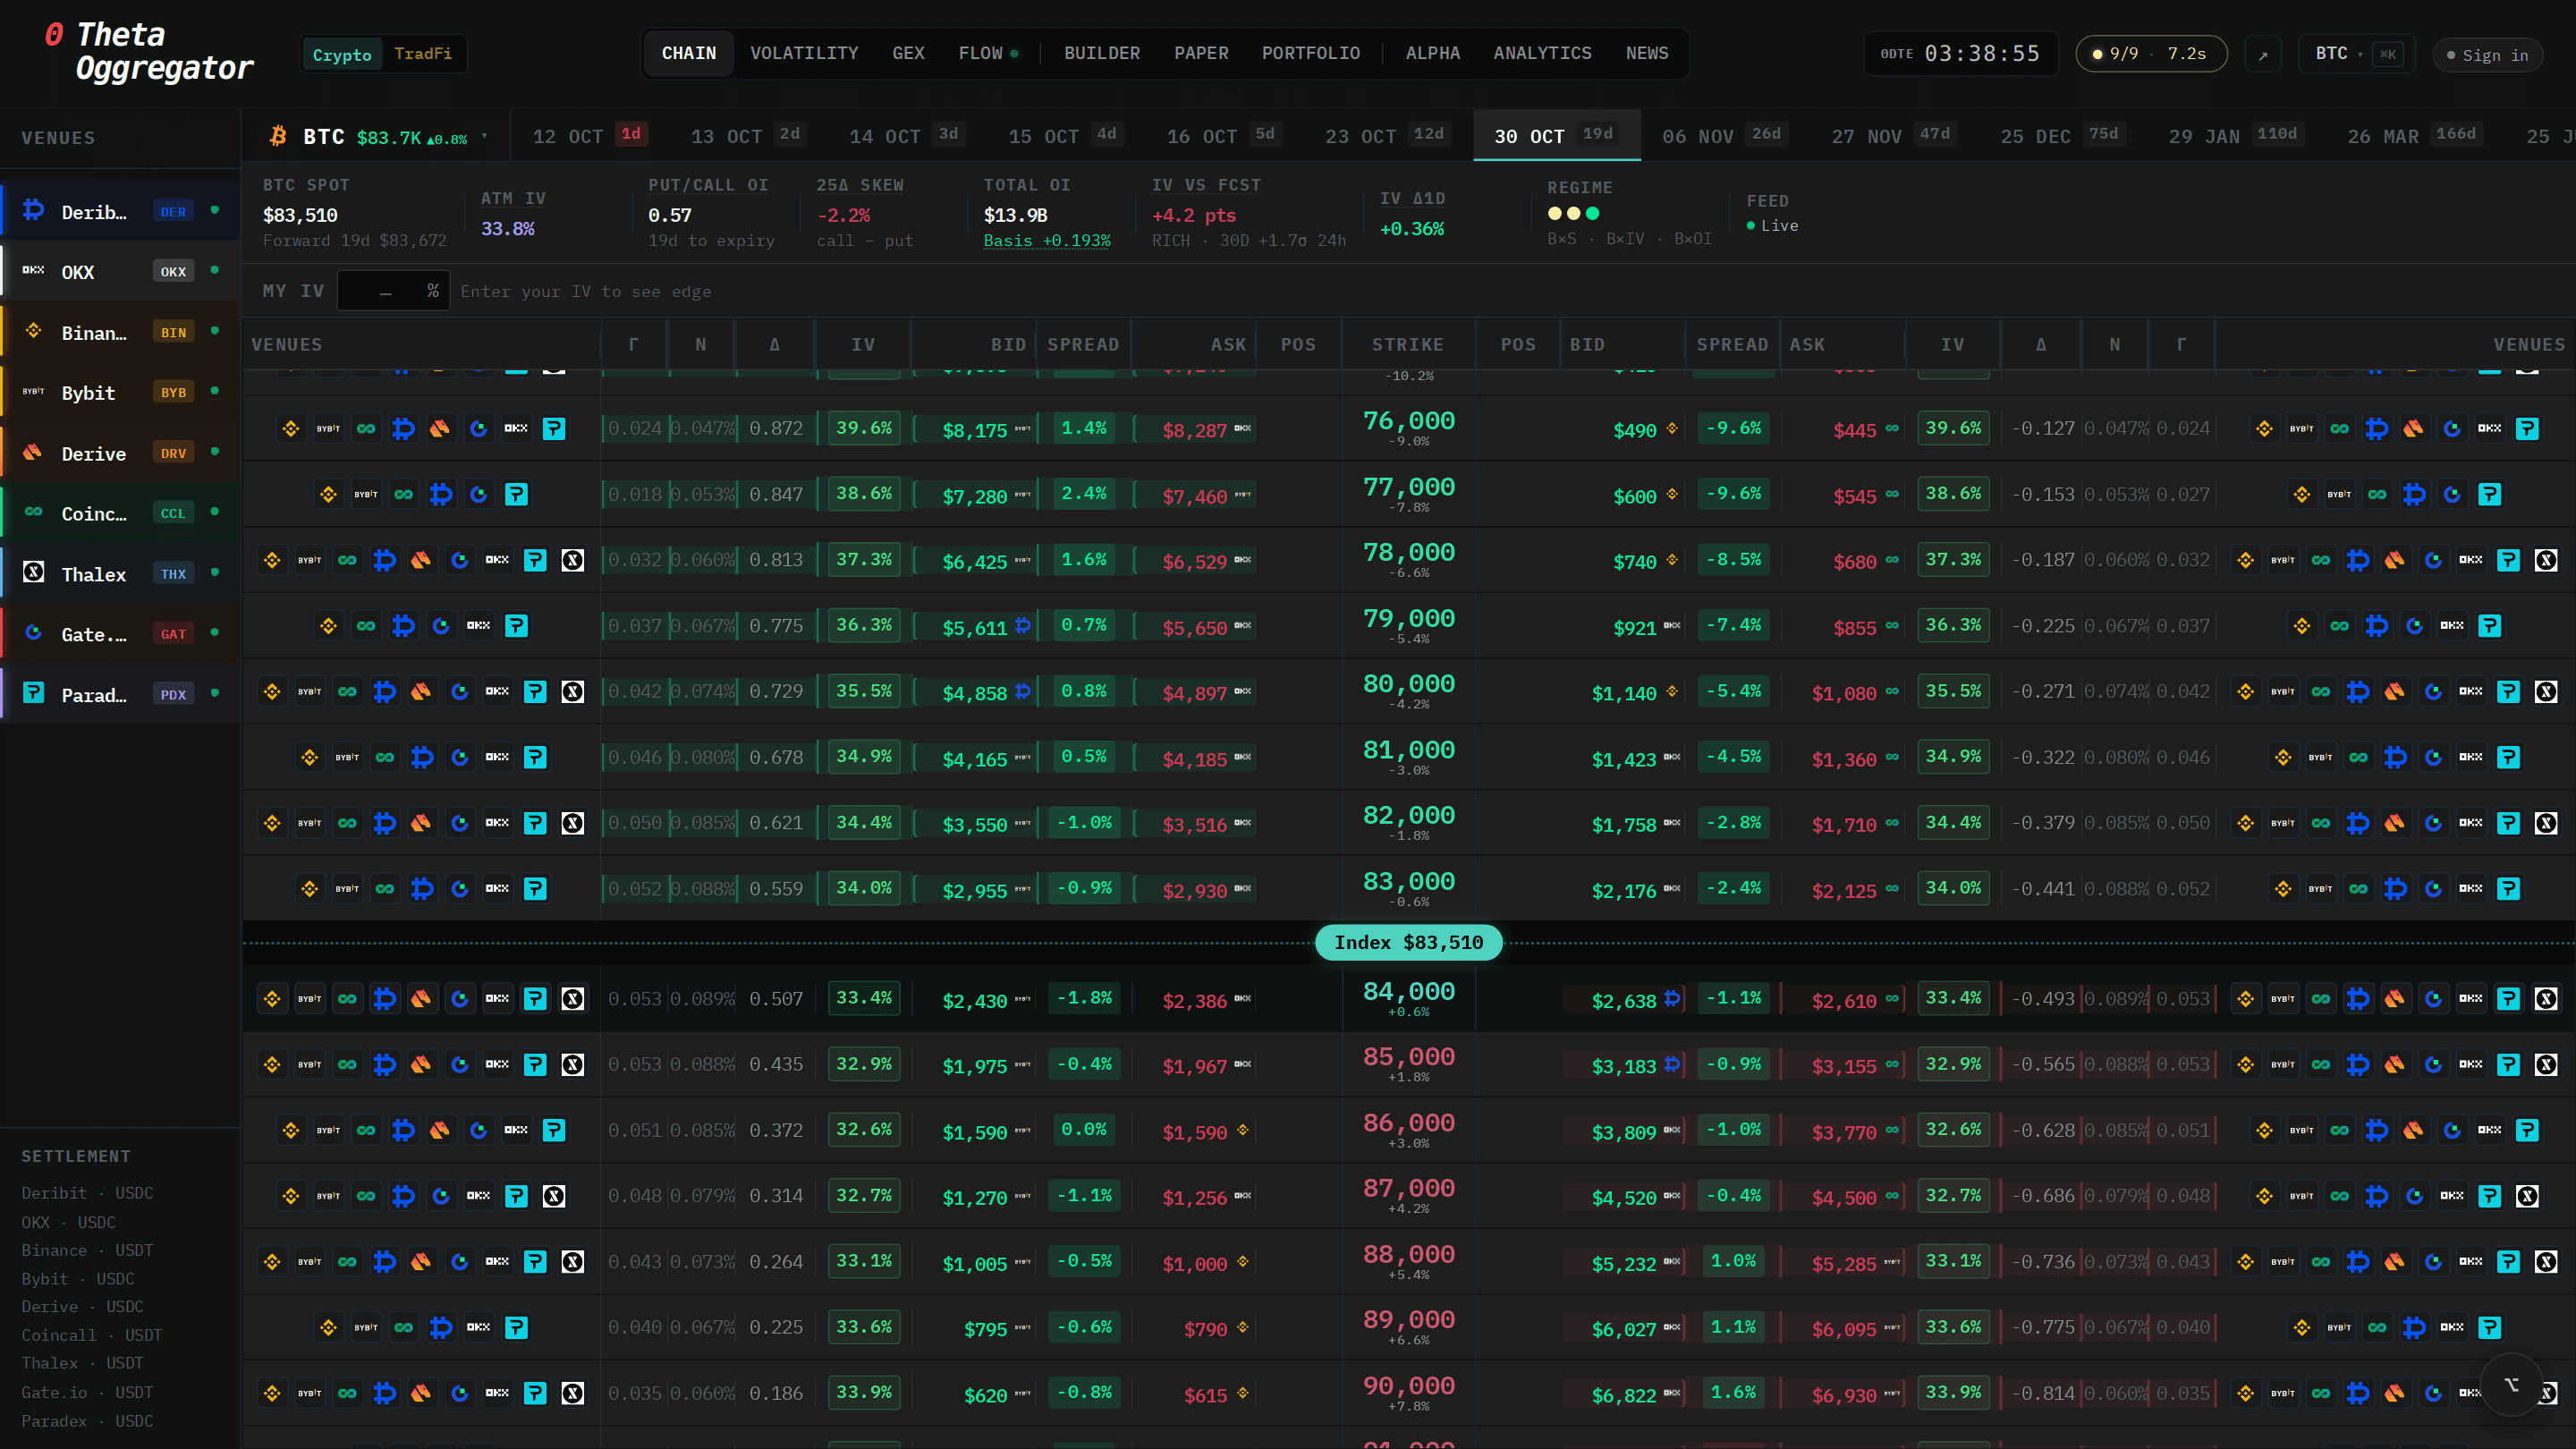Click the Thalex icon in the 84,000 put-side venues
Viewport: 2576px width, 1449px height.
pos(2546,999)
